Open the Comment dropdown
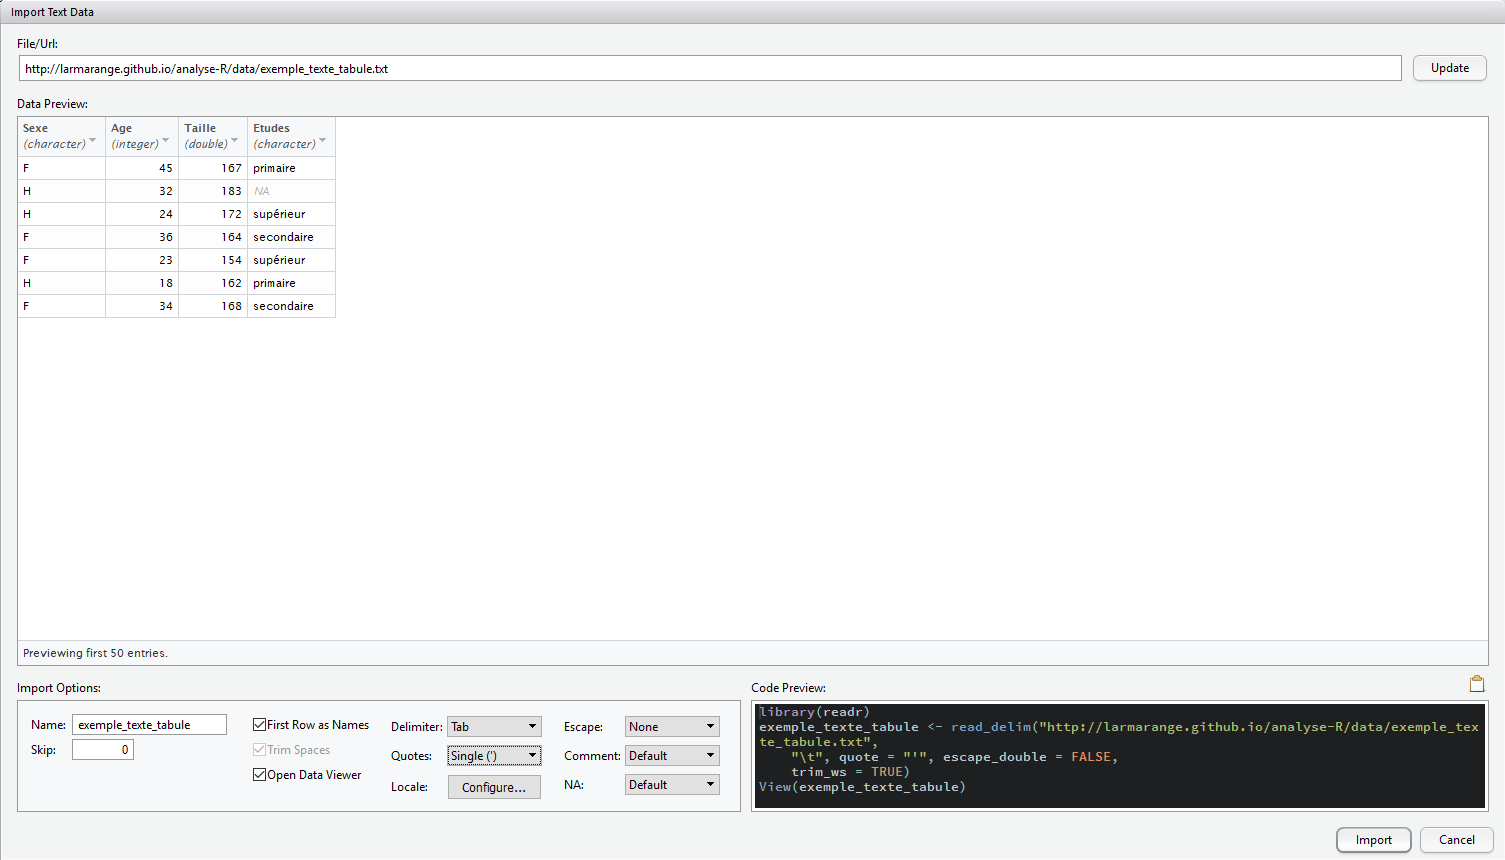 672,756
